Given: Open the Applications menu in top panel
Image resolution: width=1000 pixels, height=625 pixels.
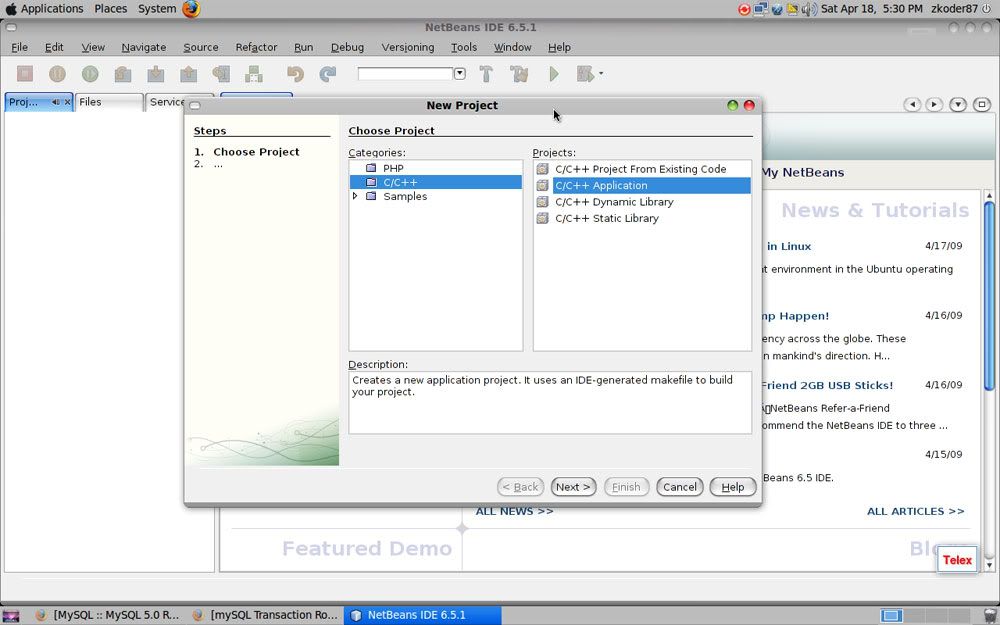Looking at the screenshot, I should [x=52, y=9].
